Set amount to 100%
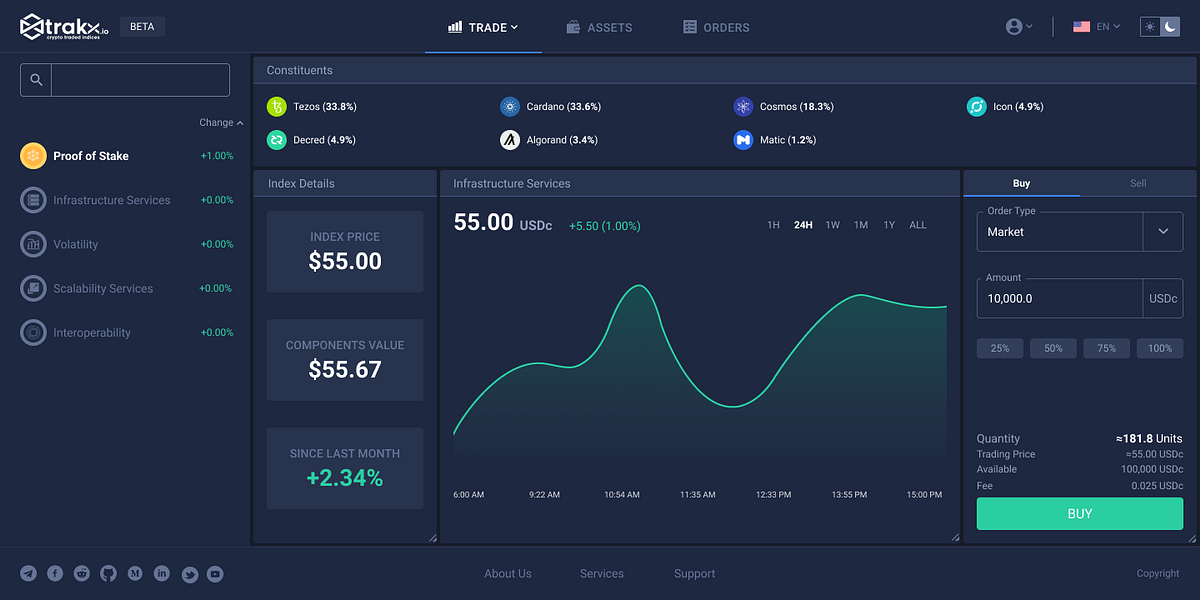The width and height of the screenshot is (1201, 600). click(x=1160, y=348)
